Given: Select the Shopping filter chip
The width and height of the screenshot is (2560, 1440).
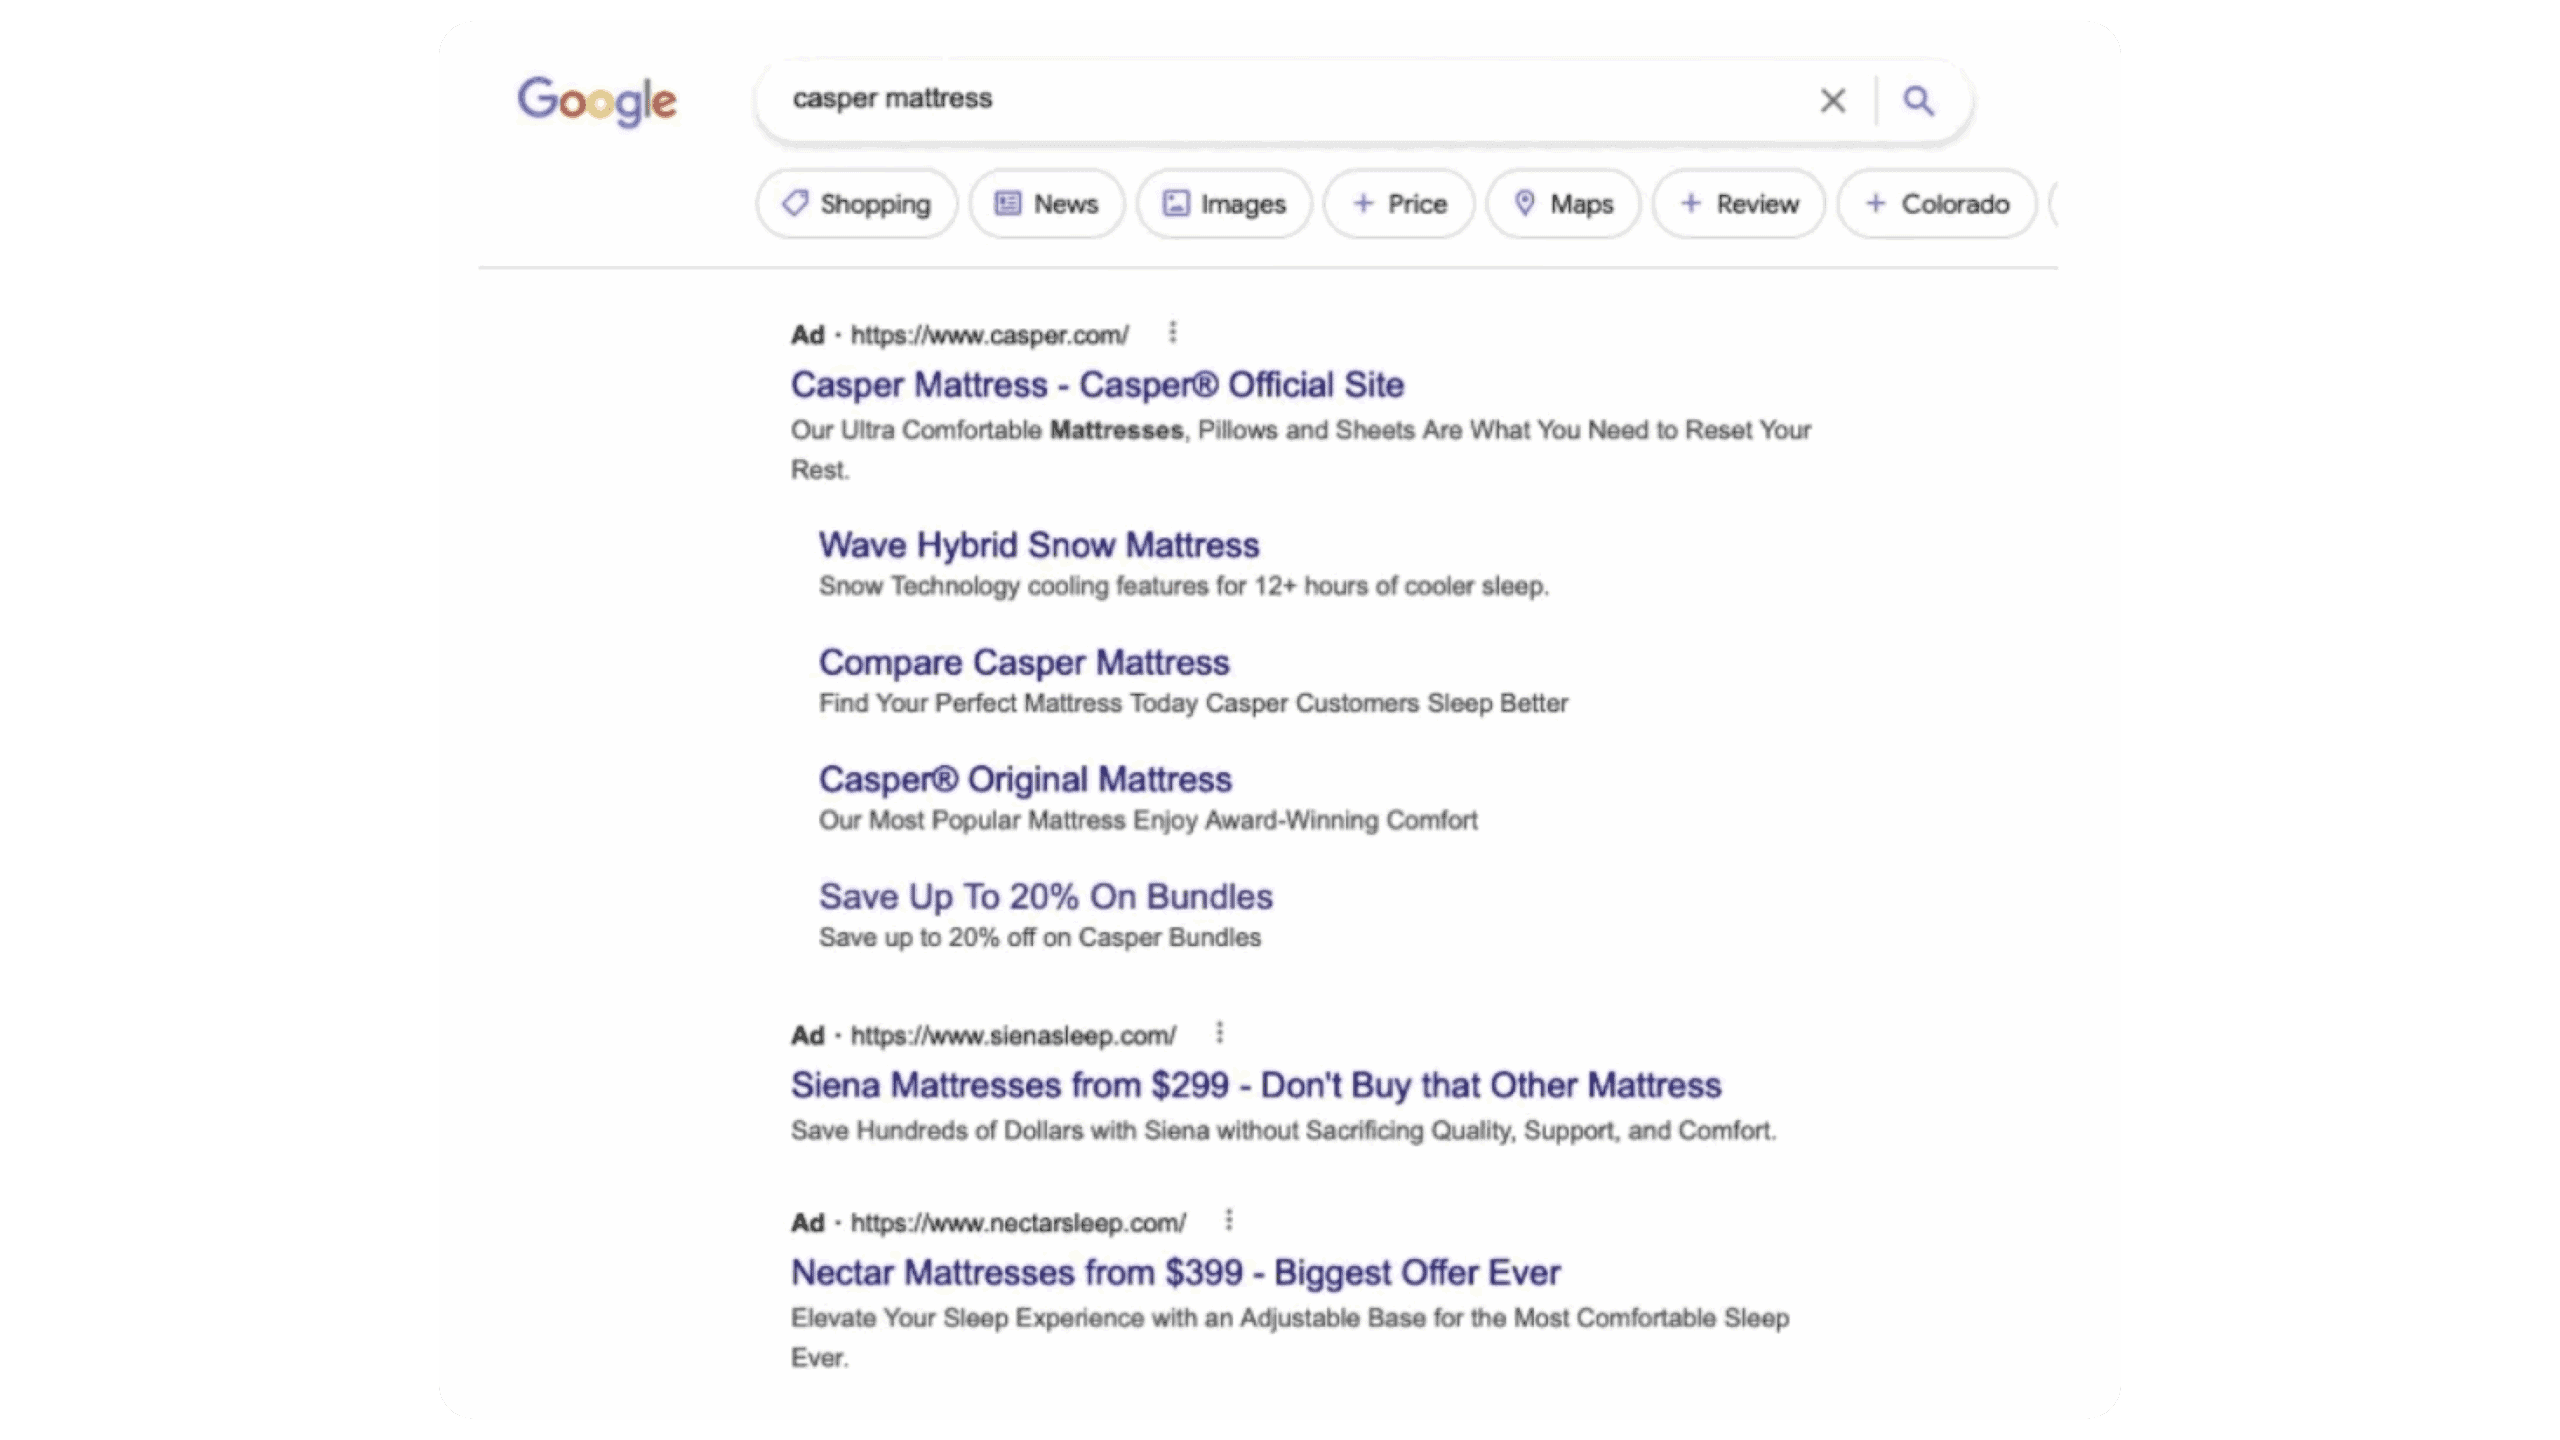Looking at the screenshot, I should (856, 204).
